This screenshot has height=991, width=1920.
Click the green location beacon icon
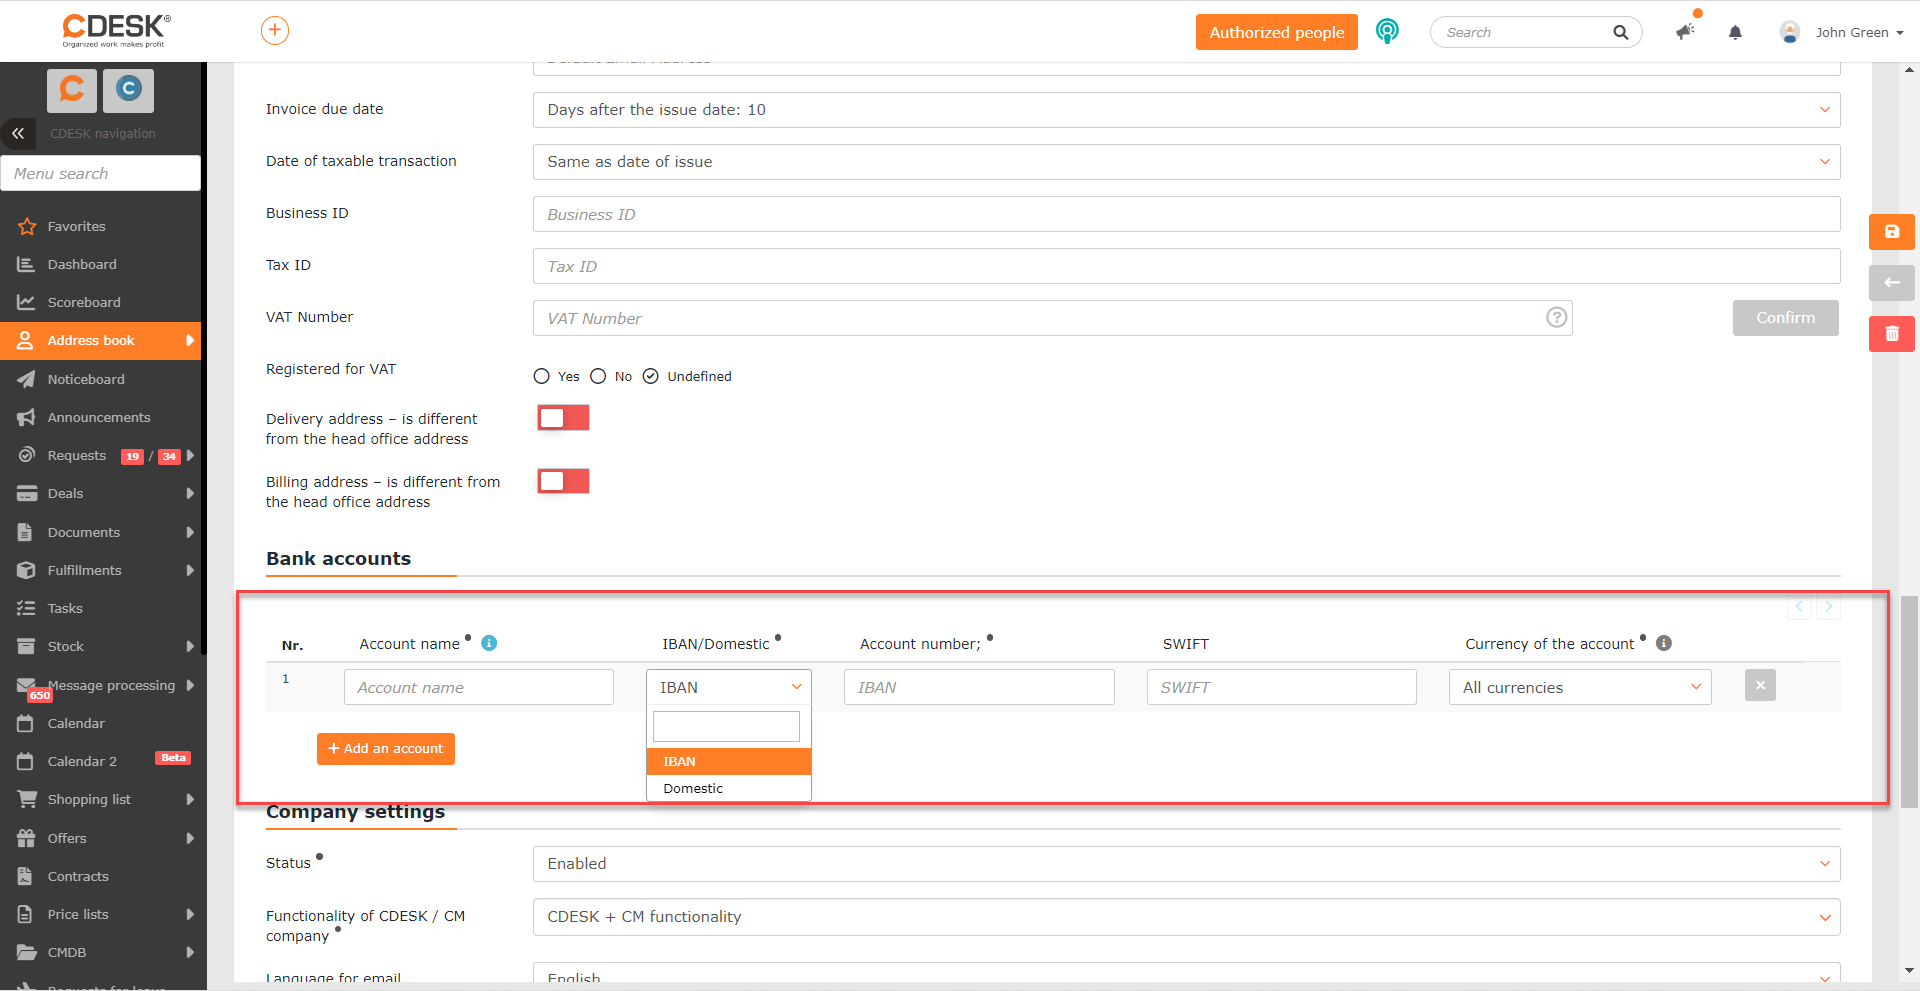coord(1387,31)
